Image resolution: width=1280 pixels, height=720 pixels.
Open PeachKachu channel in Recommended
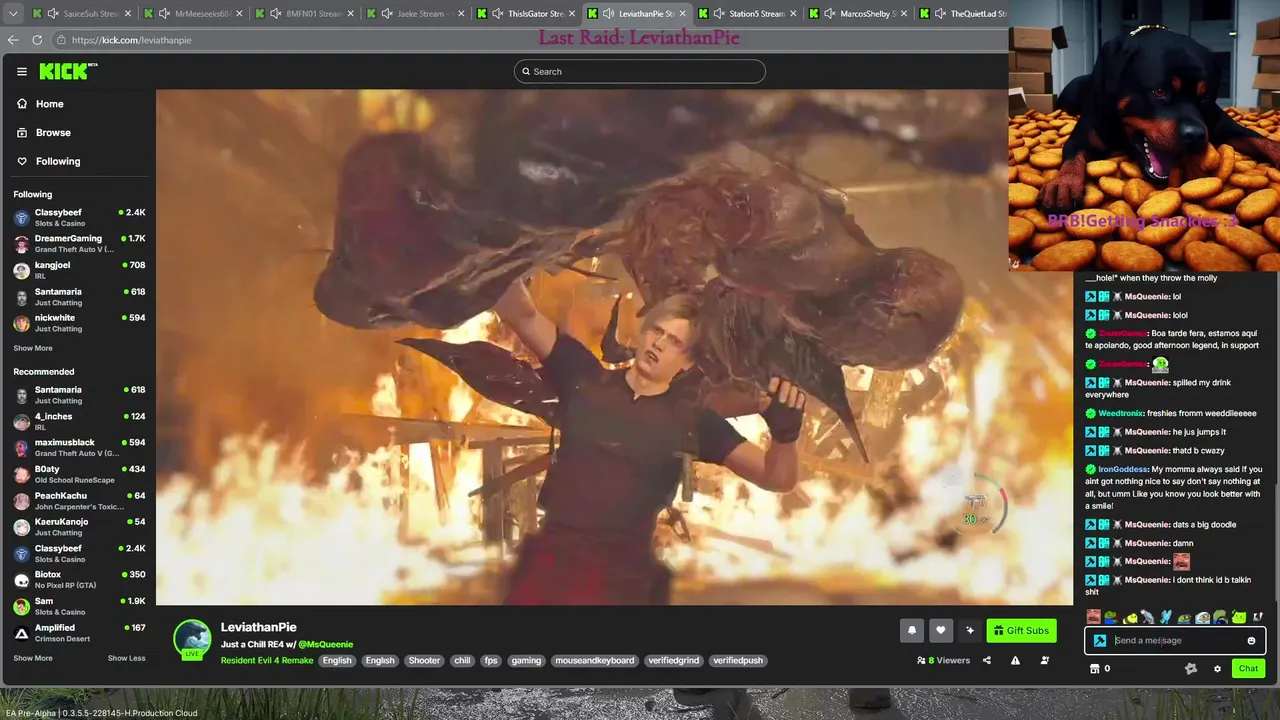pos(80,500)
